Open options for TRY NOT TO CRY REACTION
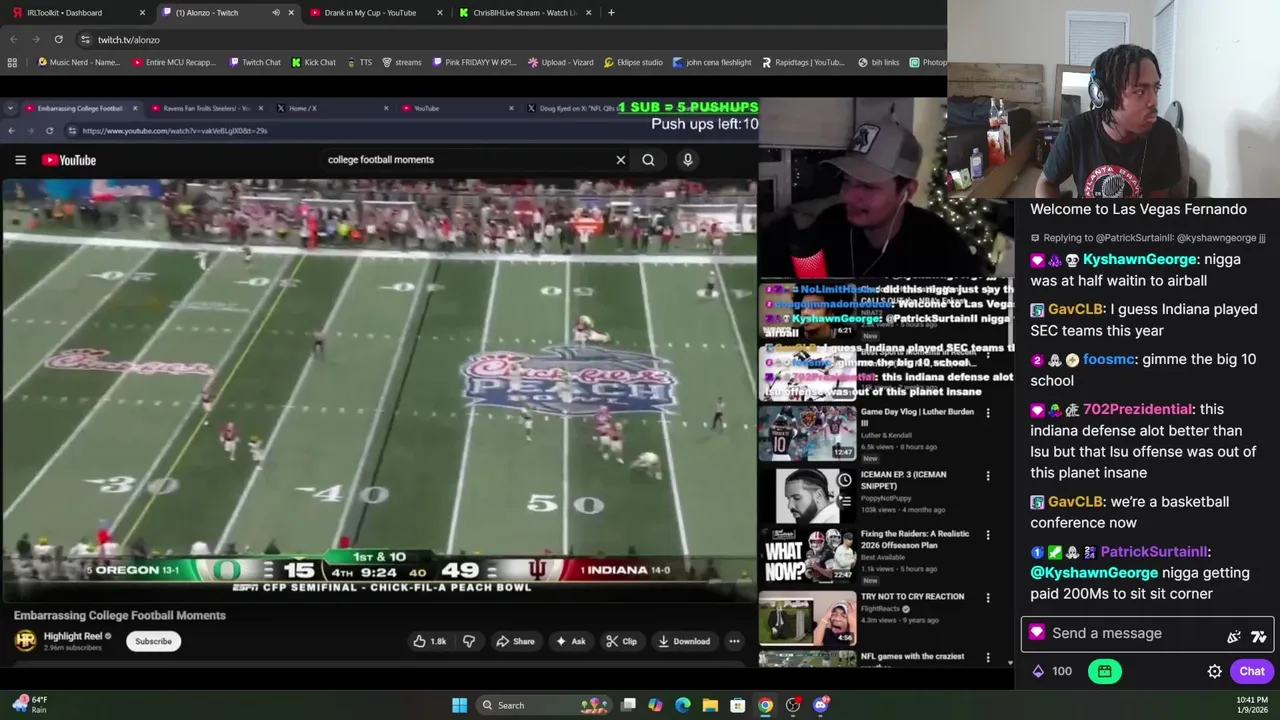1280x720 pixels. click(x=988, y=598)
